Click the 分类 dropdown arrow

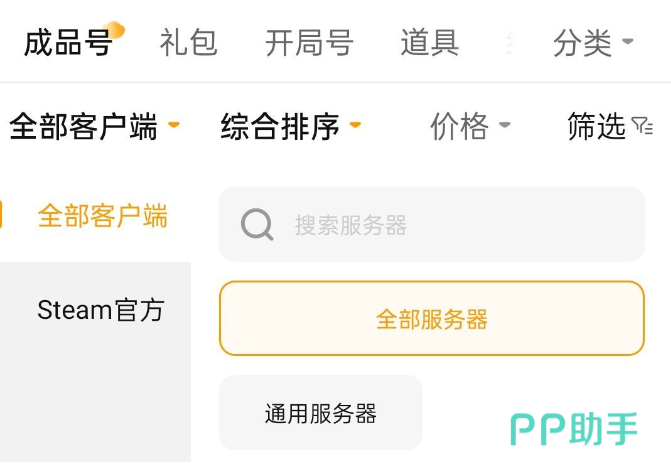(x=628, y=43)
